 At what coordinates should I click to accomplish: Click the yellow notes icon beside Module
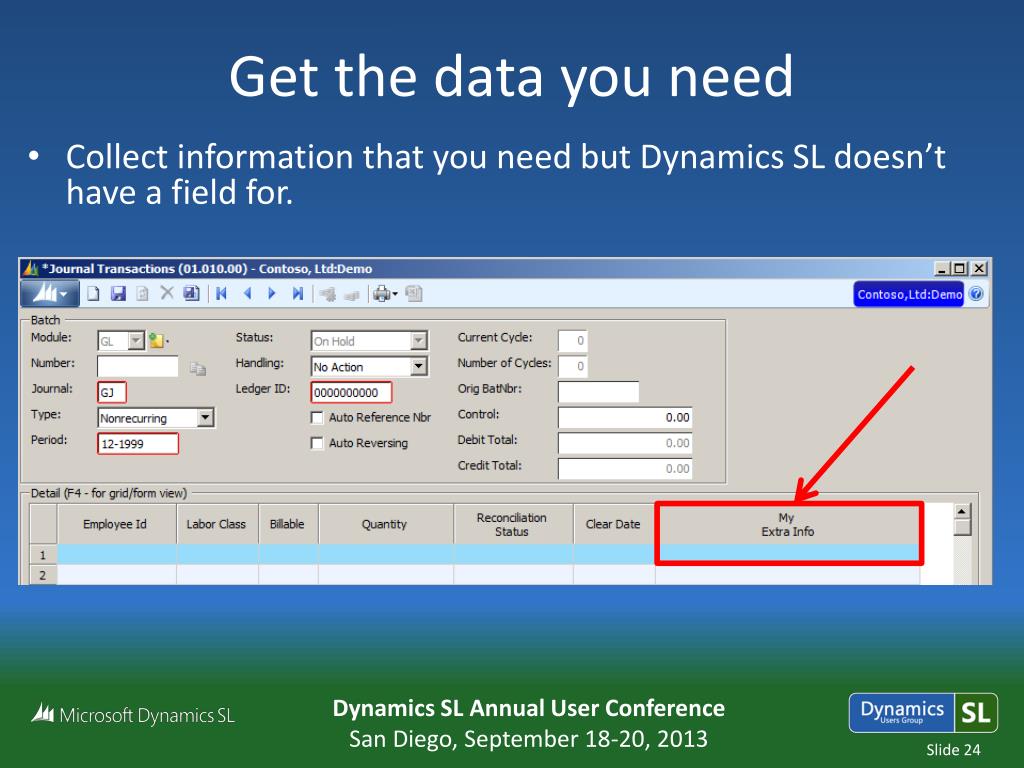[157, 340]
